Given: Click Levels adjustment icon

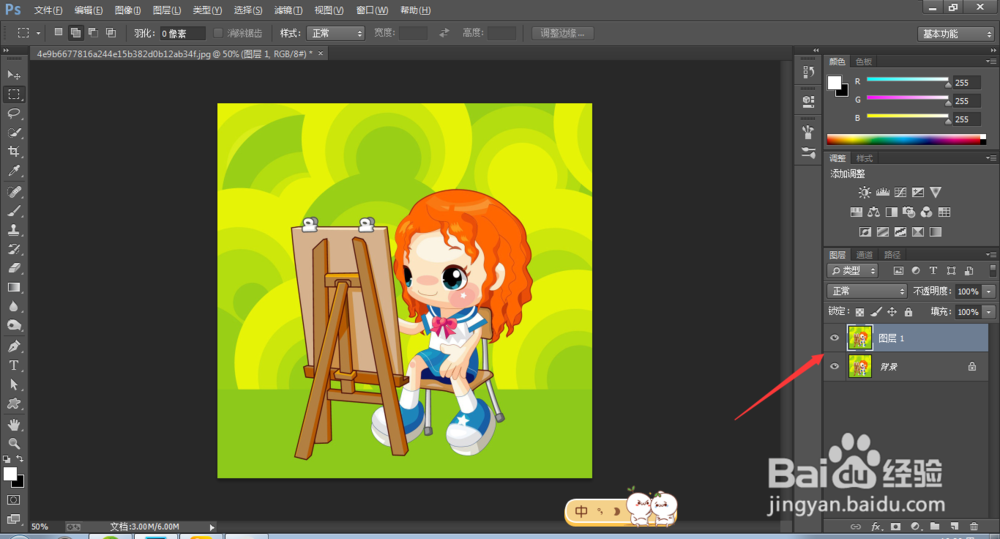Looking at the screenshot, I should (x=882, y=192).
